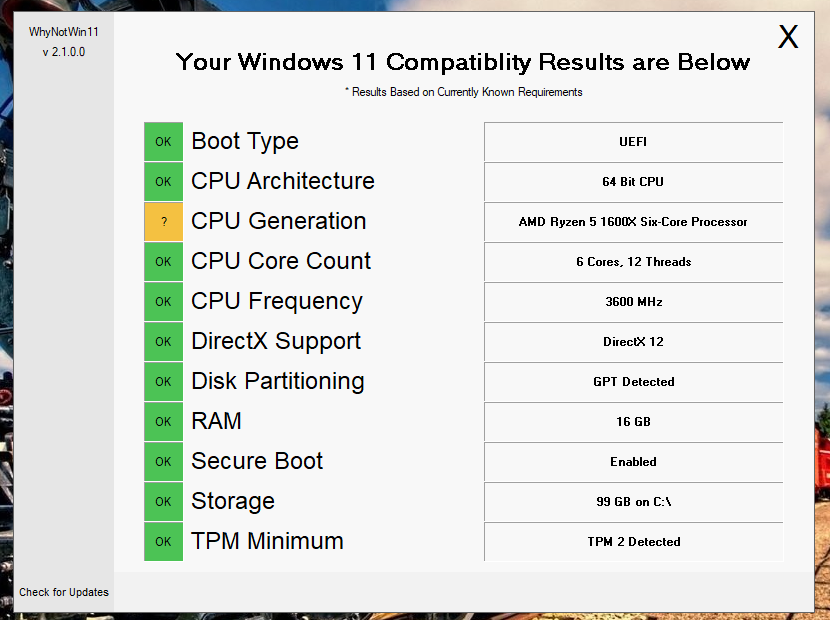Click the WhyNotWin11 title in the sidebar
This screenshot has height=620, width=830.
pos(64,32)
